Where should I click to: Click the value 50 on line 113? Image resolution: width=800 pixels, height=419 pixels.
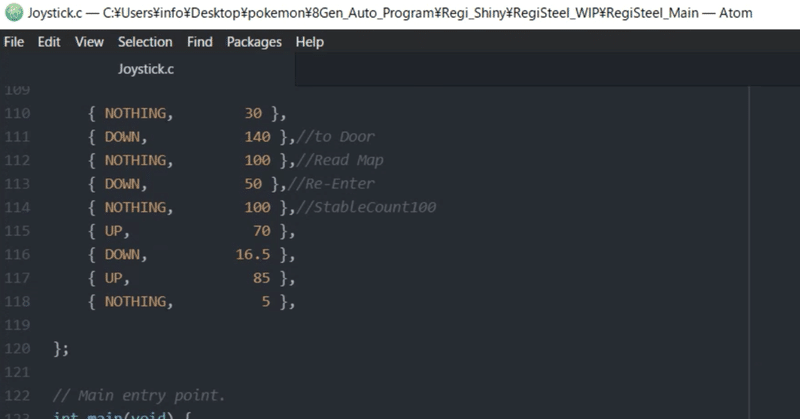click(x=253, y=184)
